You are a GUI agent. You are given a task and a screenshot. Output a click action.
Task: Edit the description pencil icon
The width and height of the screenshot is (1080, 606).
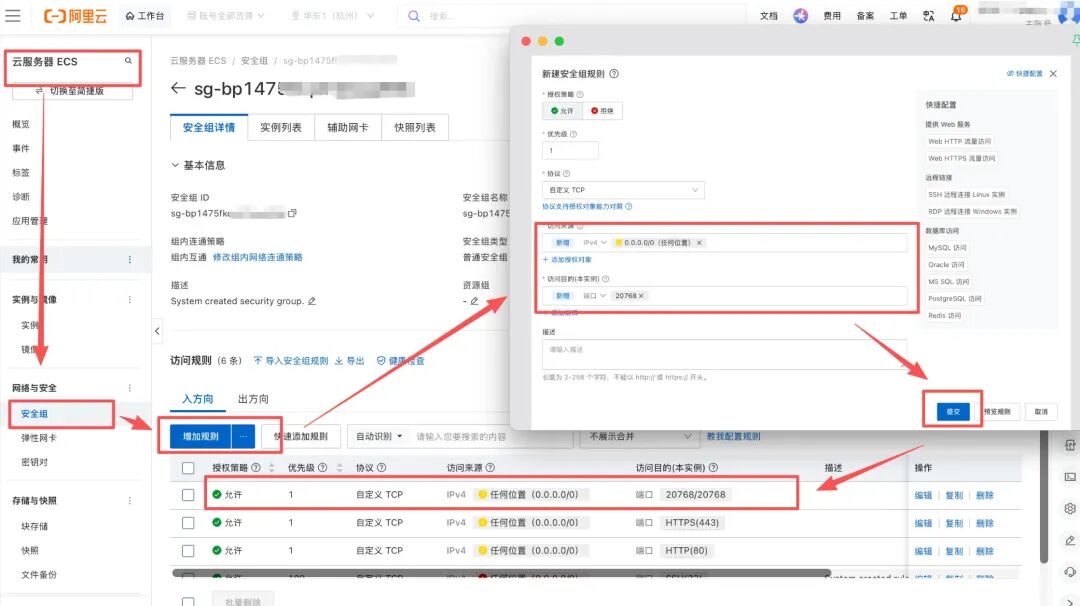pos(312,301)
